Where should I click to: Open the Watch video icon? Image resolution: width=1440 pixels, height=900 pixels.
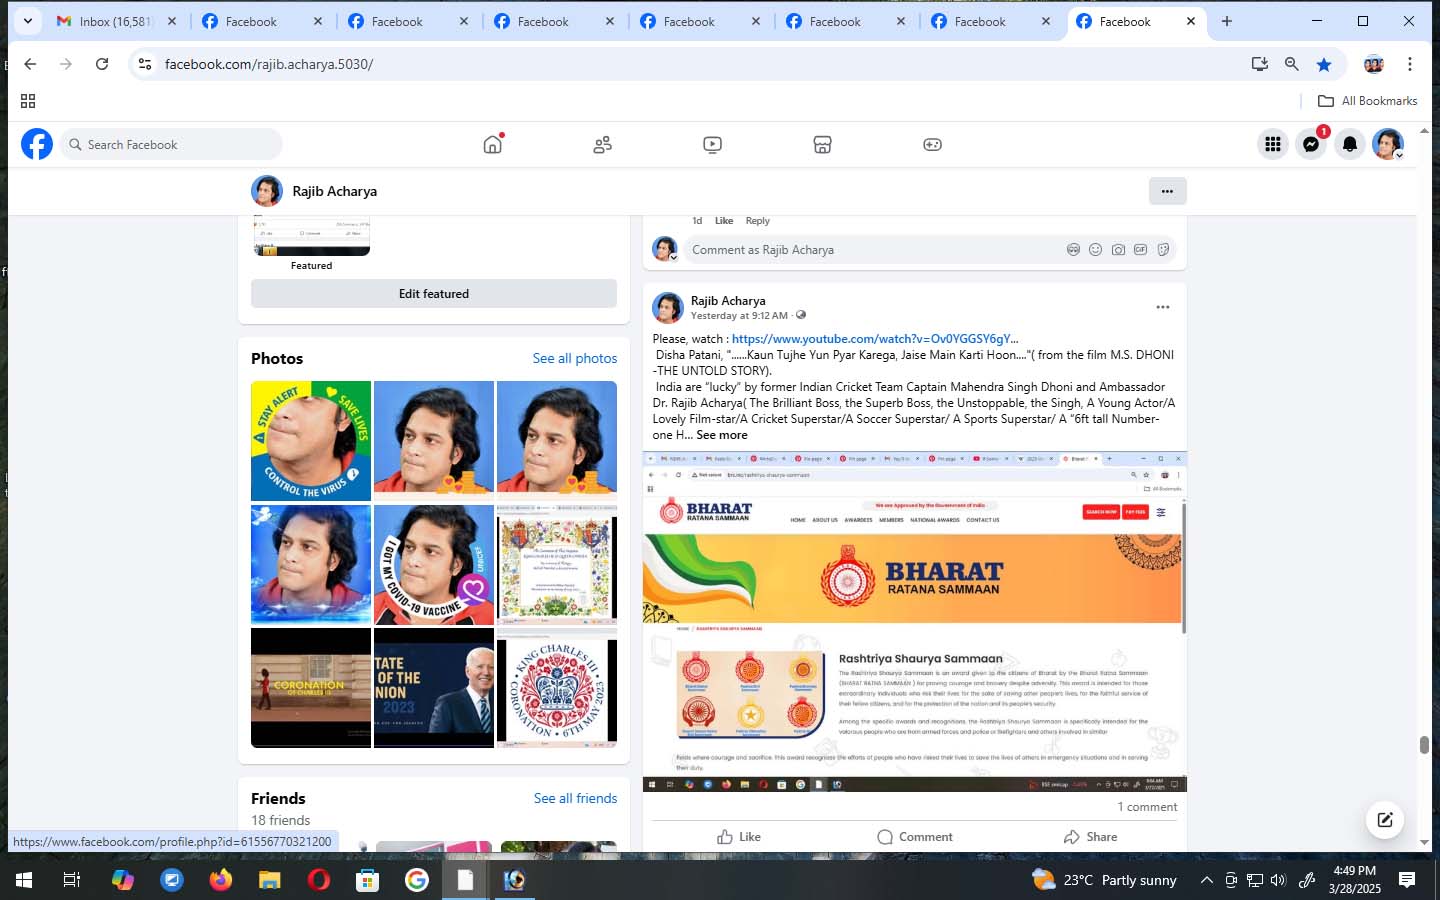tap(712, 145)
